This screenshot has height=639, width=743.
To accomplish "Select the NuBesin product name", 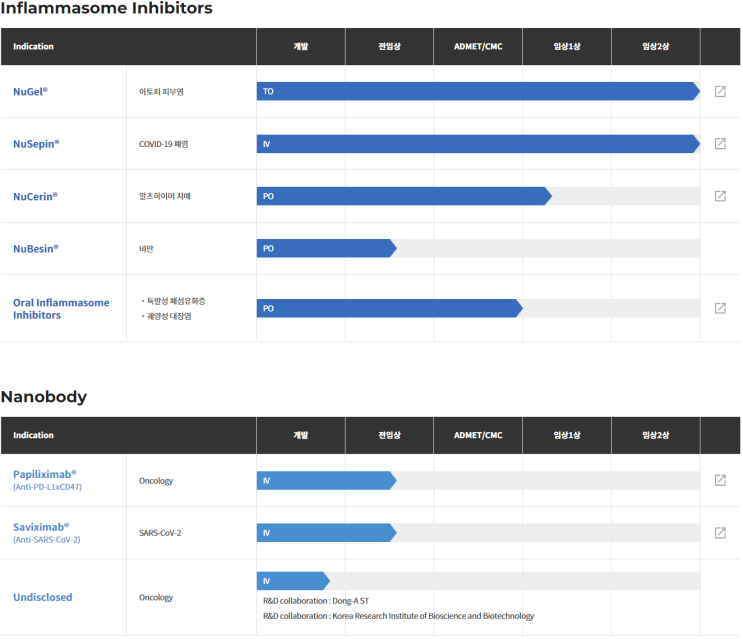I will tap(36, 249).
